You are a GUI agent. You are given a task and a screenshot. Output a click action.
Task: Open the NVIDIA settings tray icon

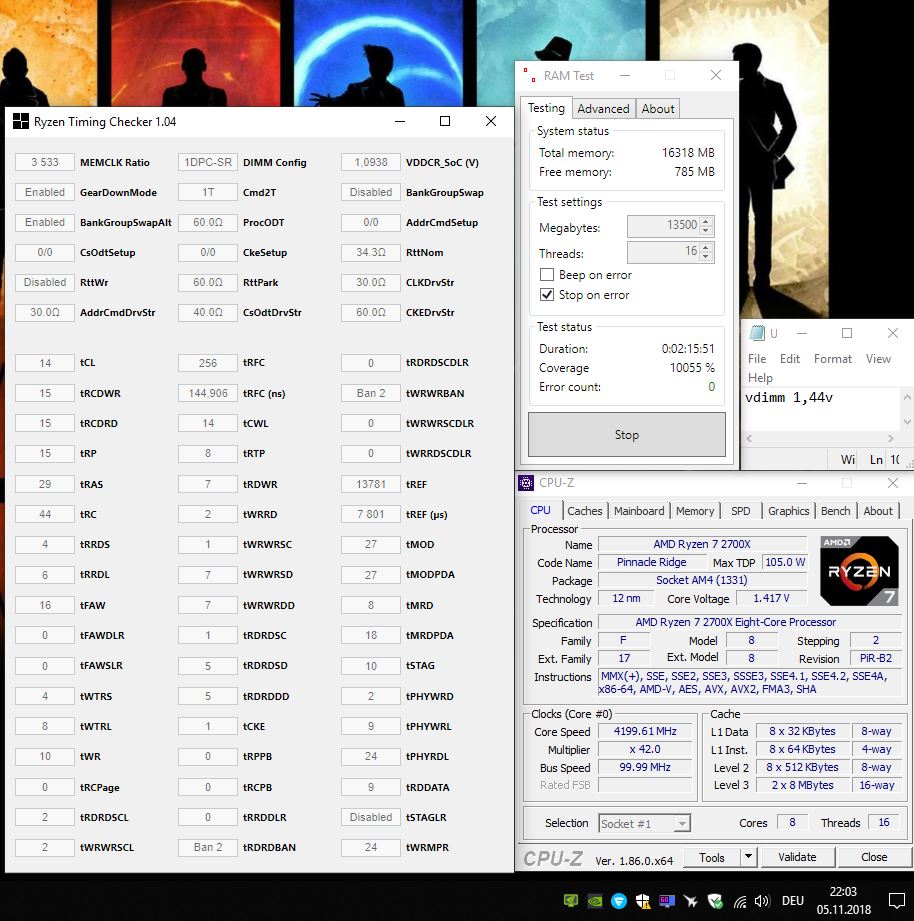(594, 900)
